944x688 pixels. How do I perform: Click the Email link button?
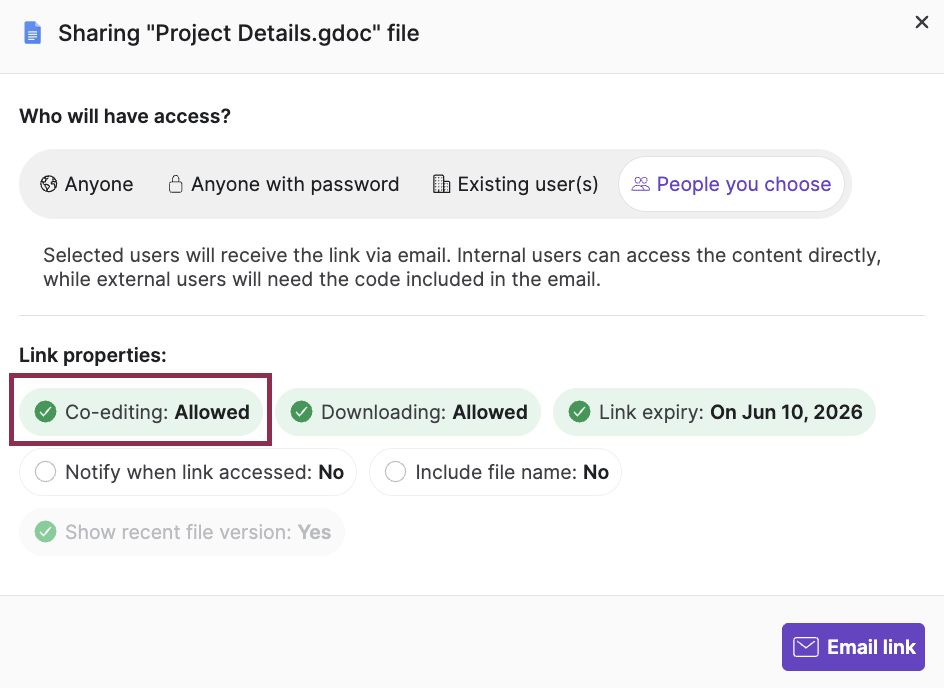pyautogui.click(x=853, y=647)
